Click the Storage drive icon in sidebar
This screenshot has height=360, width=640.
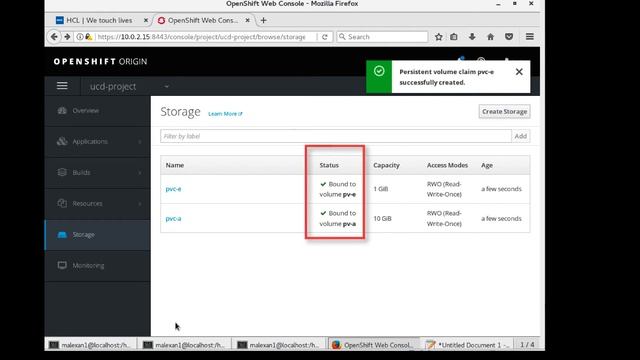click(62, 234)
